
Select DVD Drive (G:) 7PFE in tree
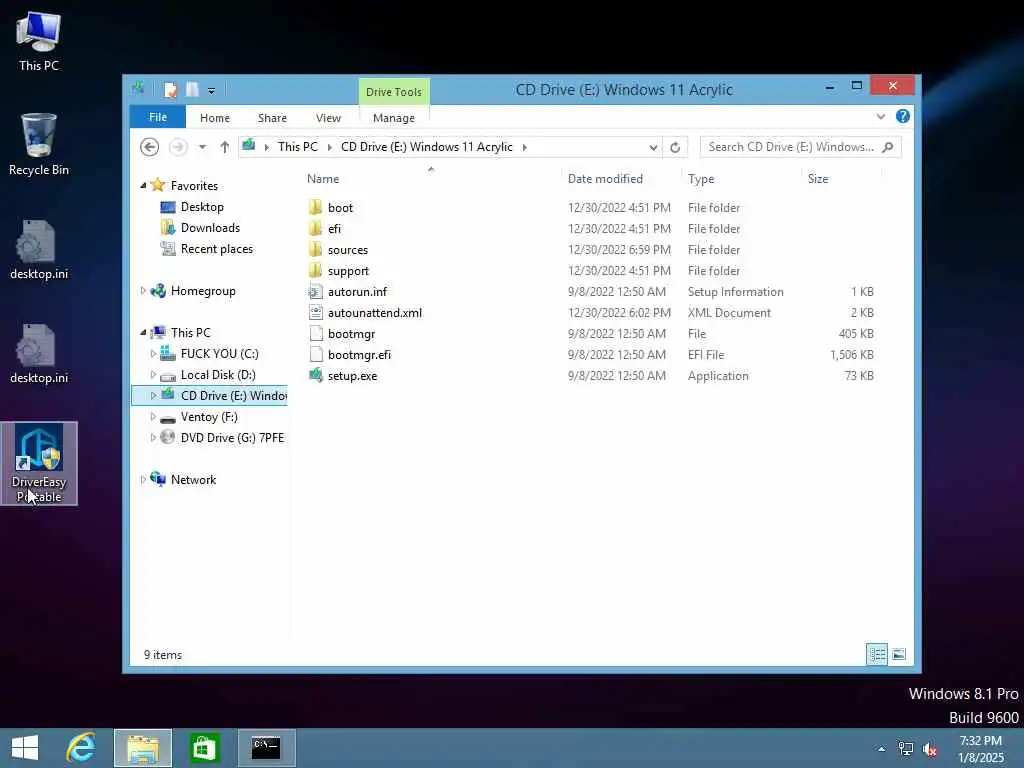click(x=232, y=438)
